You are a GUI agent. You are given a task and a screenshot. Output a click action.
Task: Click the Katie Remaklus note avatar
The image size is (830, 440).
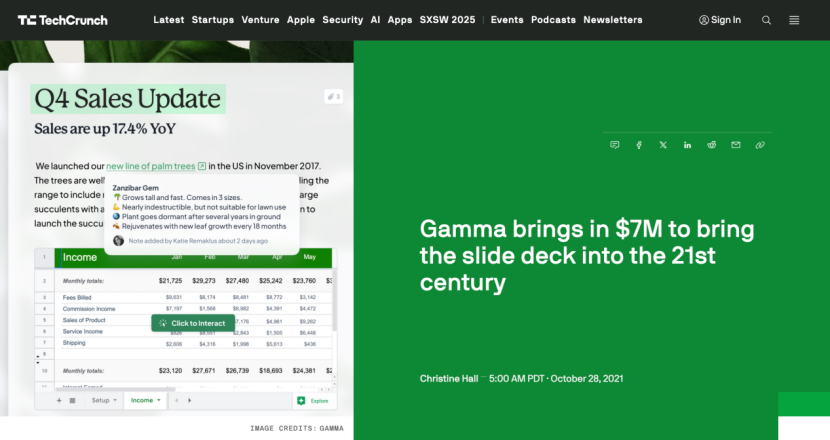pos(119,241)
